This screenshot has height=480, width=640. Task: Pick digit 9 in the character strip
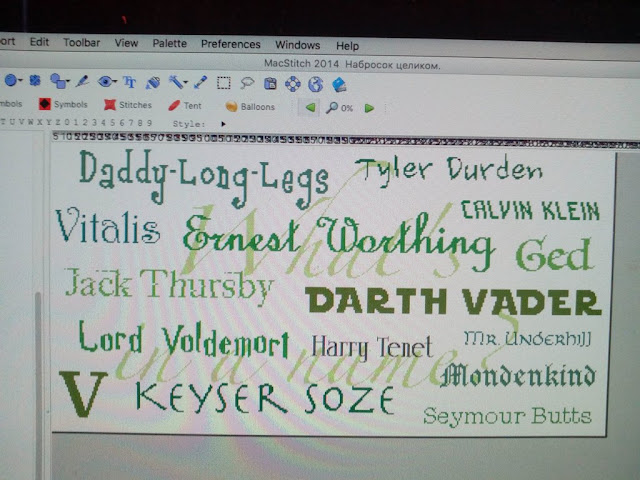pyautogui.click(x=150, y=122)
